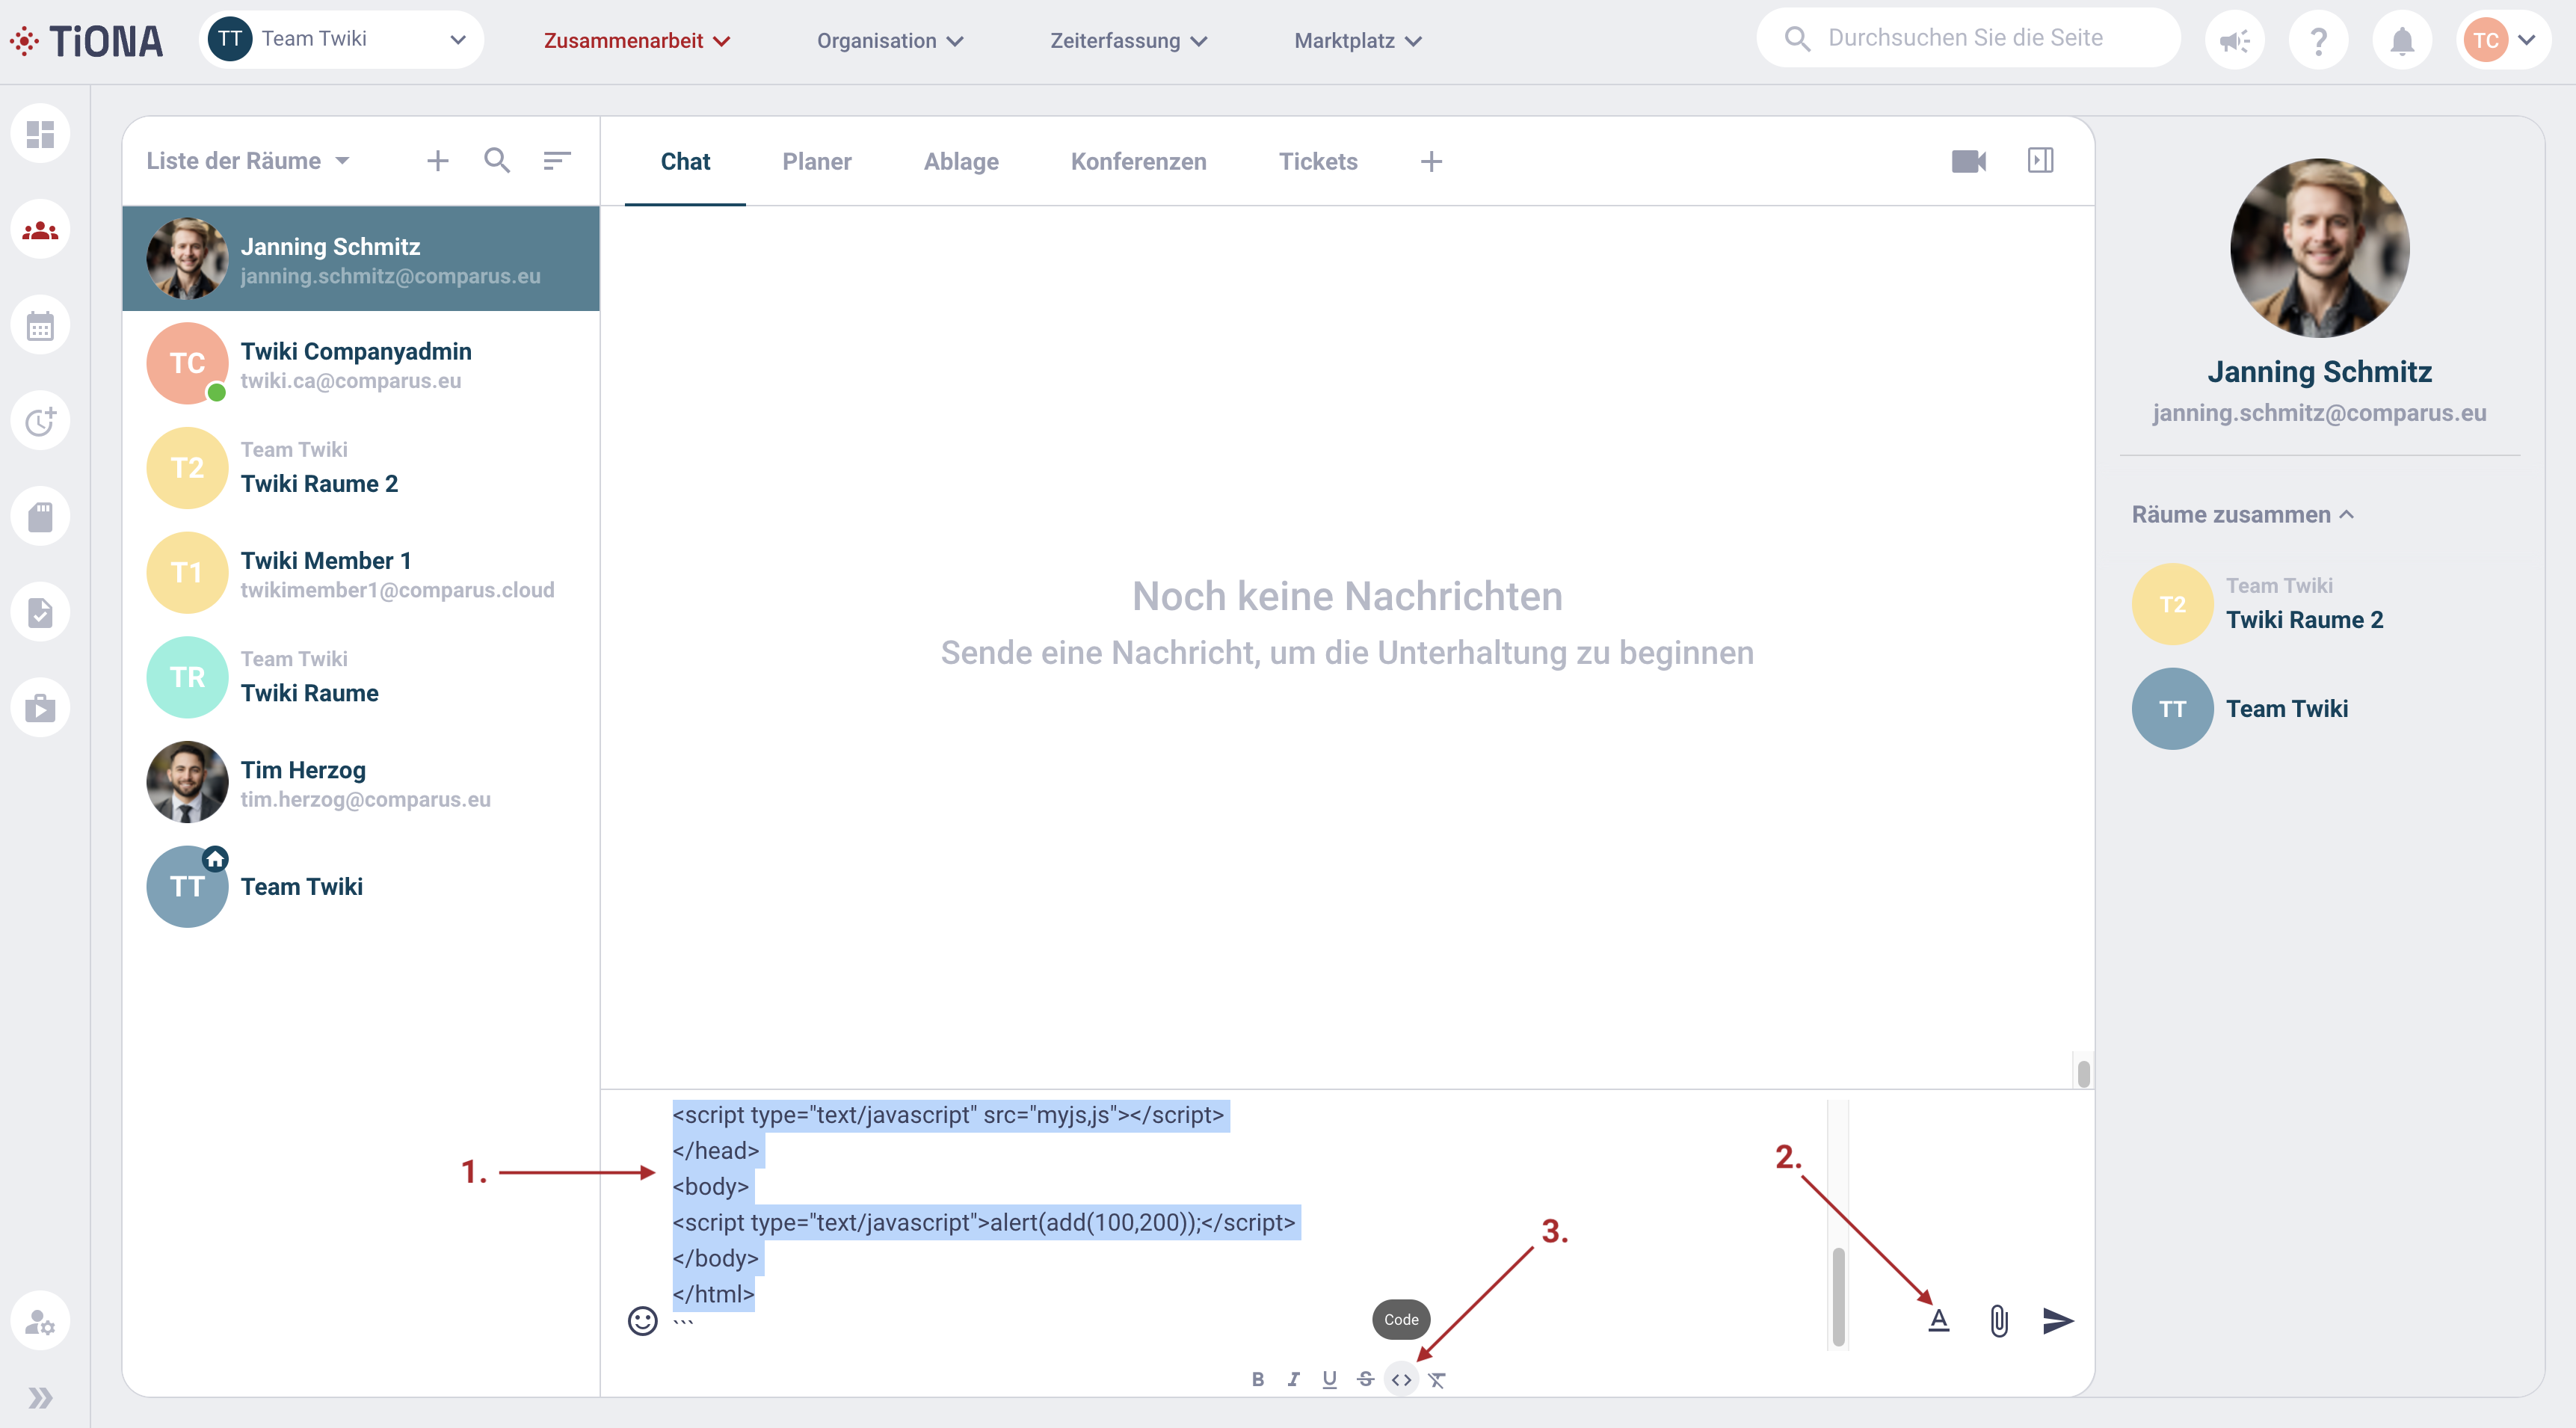The width and height of the screenshot is (2576, 1428).
Task: Expand the sidebar with the double arrow
Action: coord(40,1397)
